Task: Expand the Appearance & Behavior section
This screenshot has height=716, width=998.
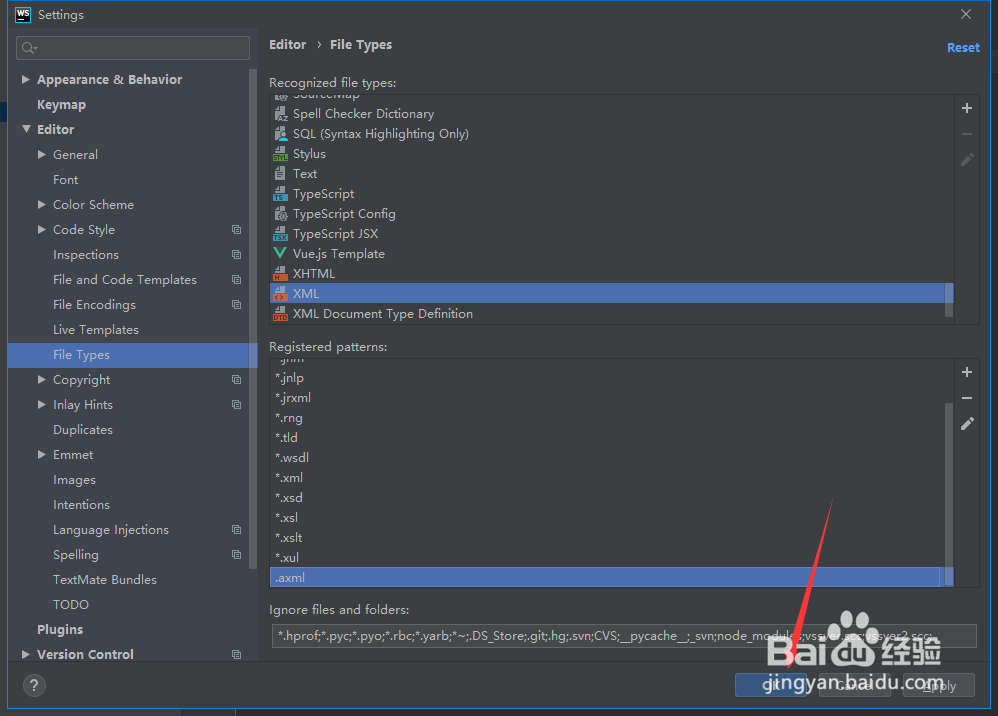Action: pyautogui.click(x=25, y=79)
